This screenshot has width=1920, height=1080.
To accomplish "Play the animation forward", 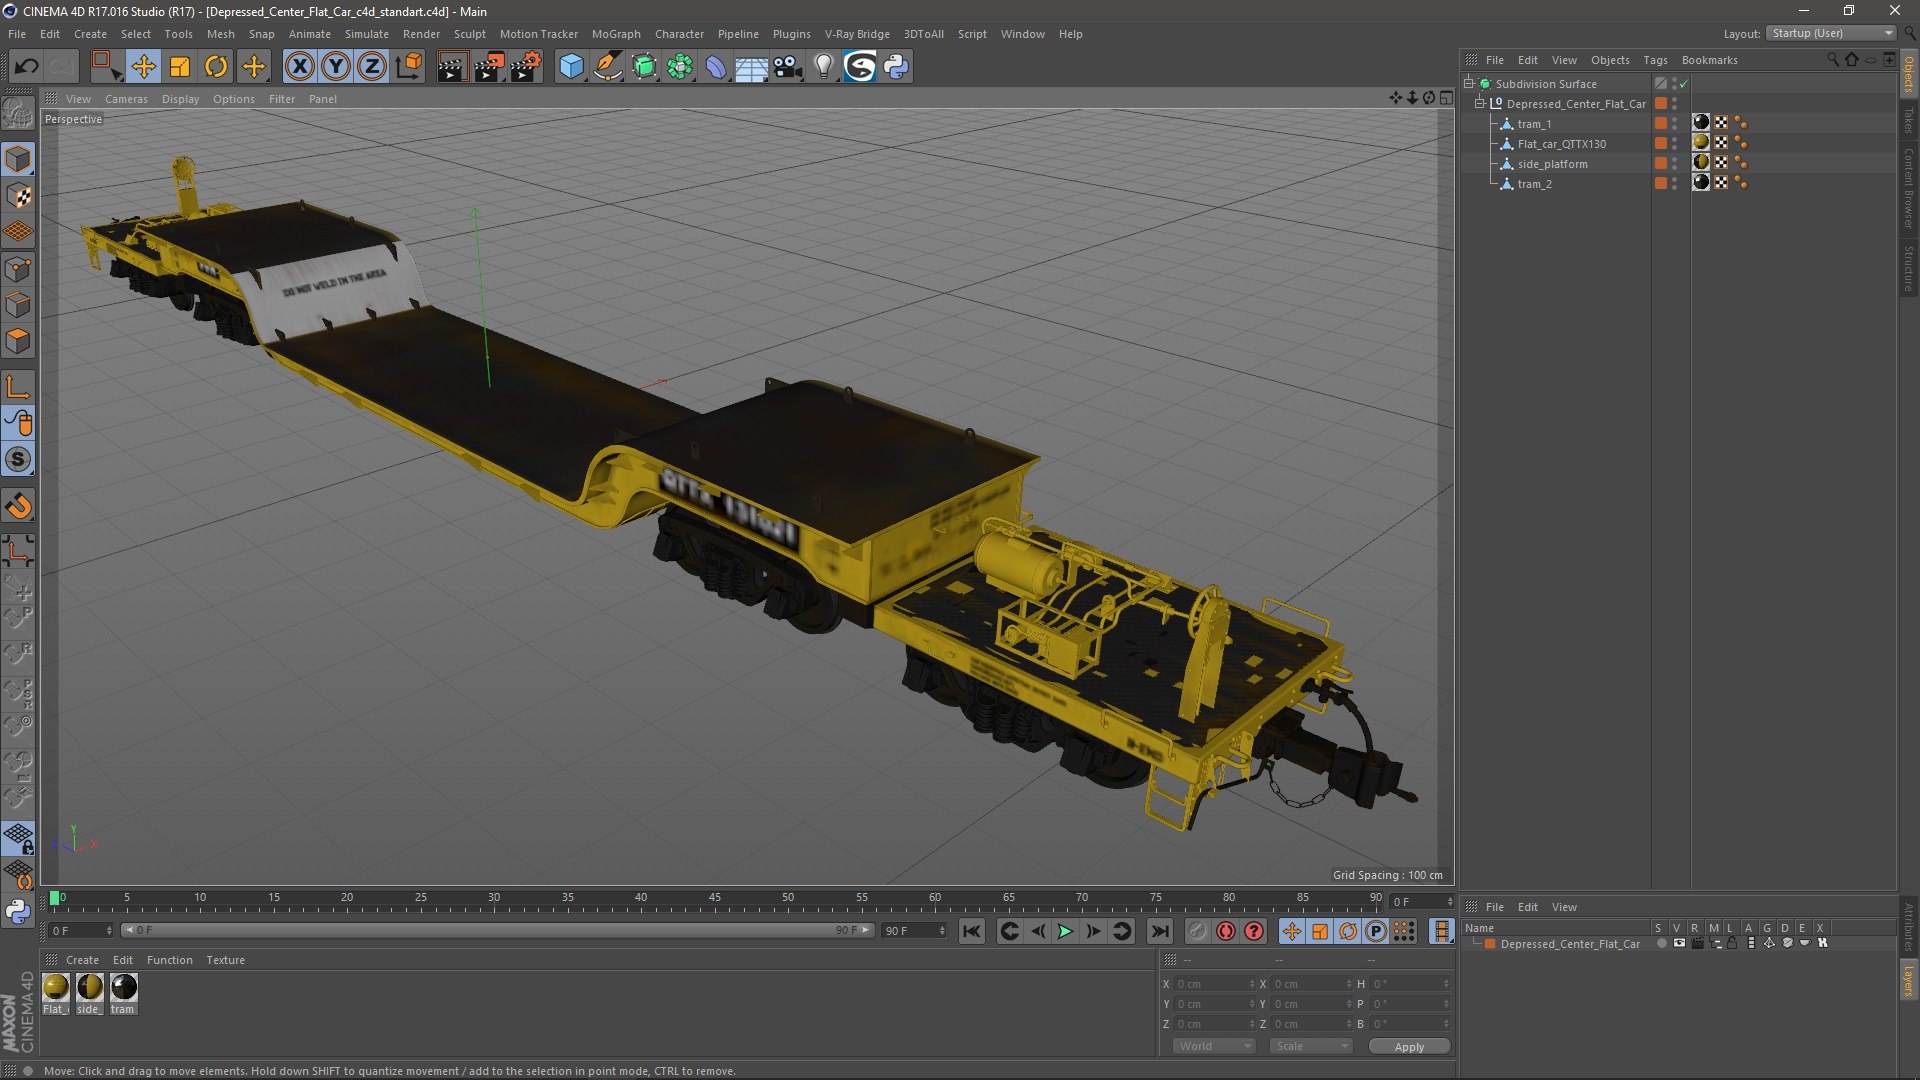I will 1066,931.
